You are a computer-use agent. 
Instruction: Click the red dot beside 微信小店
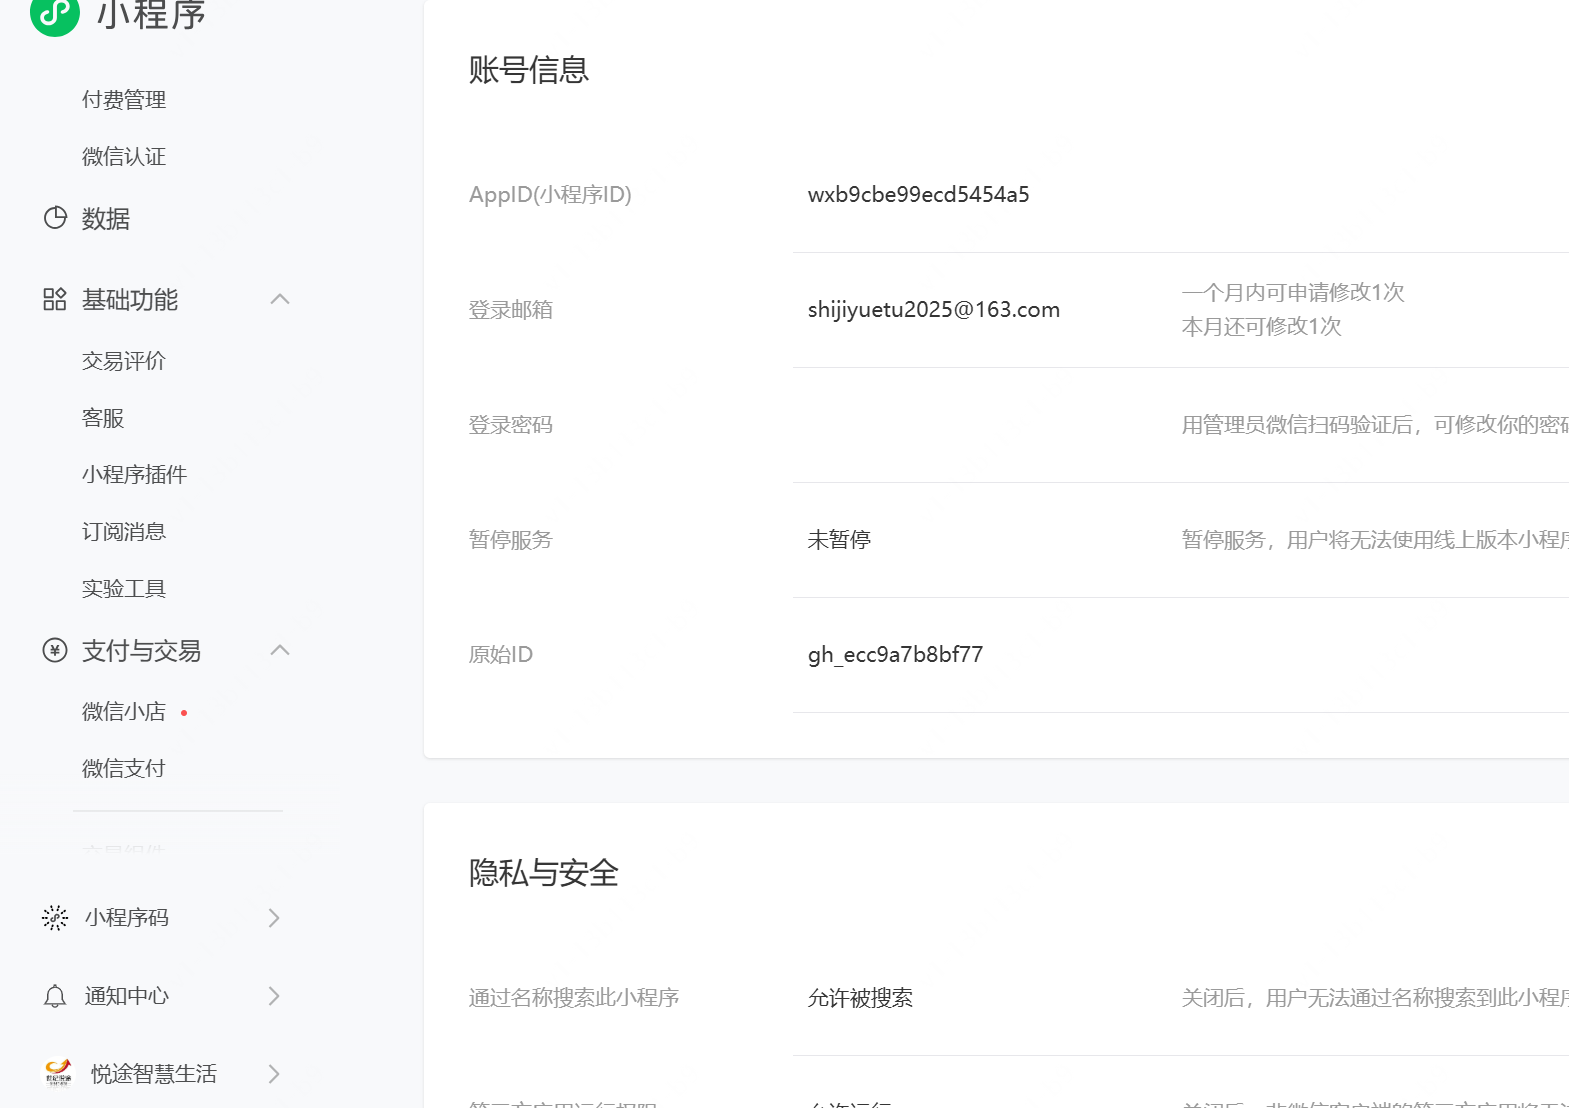(184, 713)
